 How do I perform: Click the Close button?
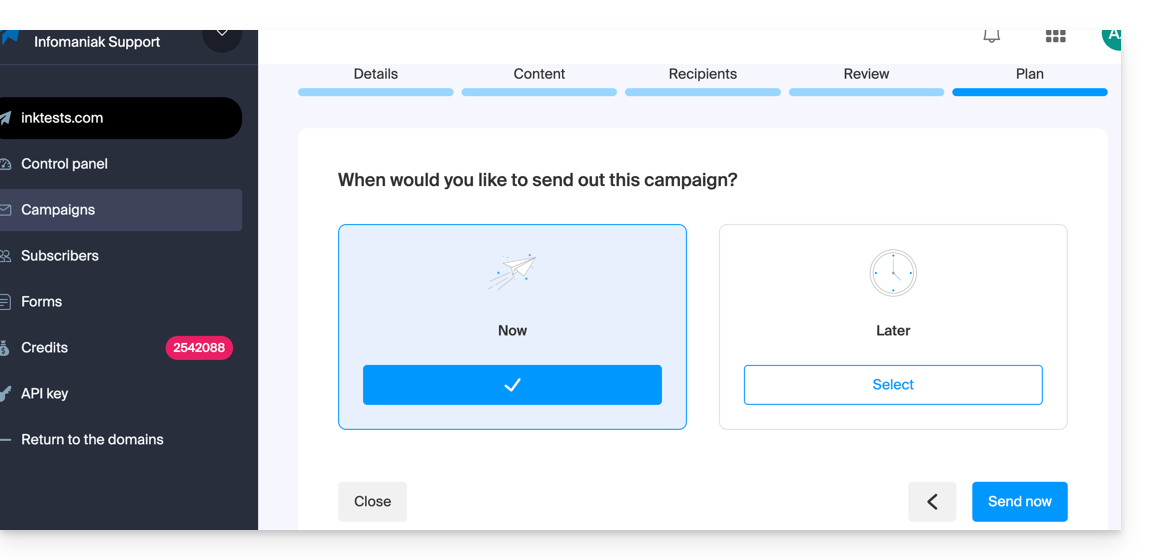pos(372,502)
